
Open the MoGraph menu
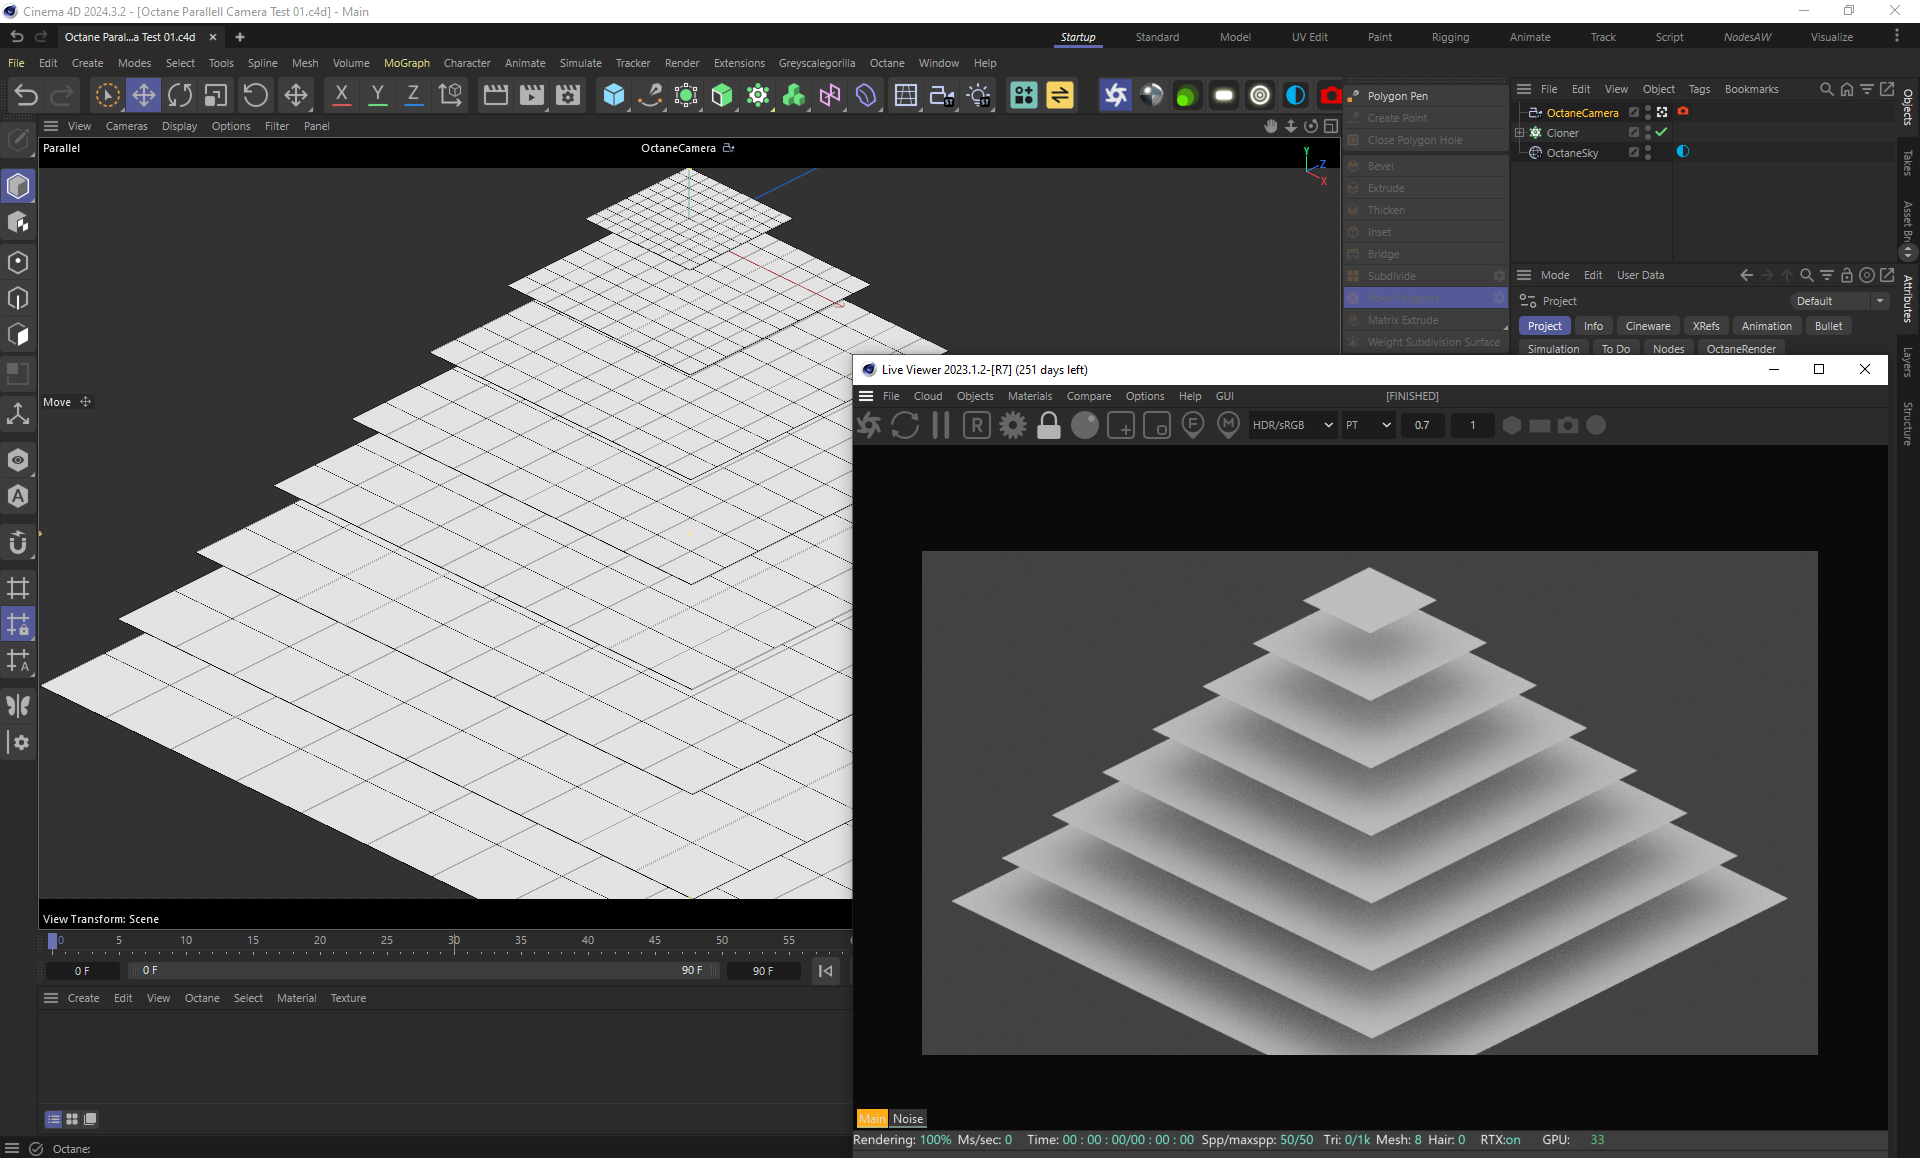pyautogui.click(x=406, y=63)
